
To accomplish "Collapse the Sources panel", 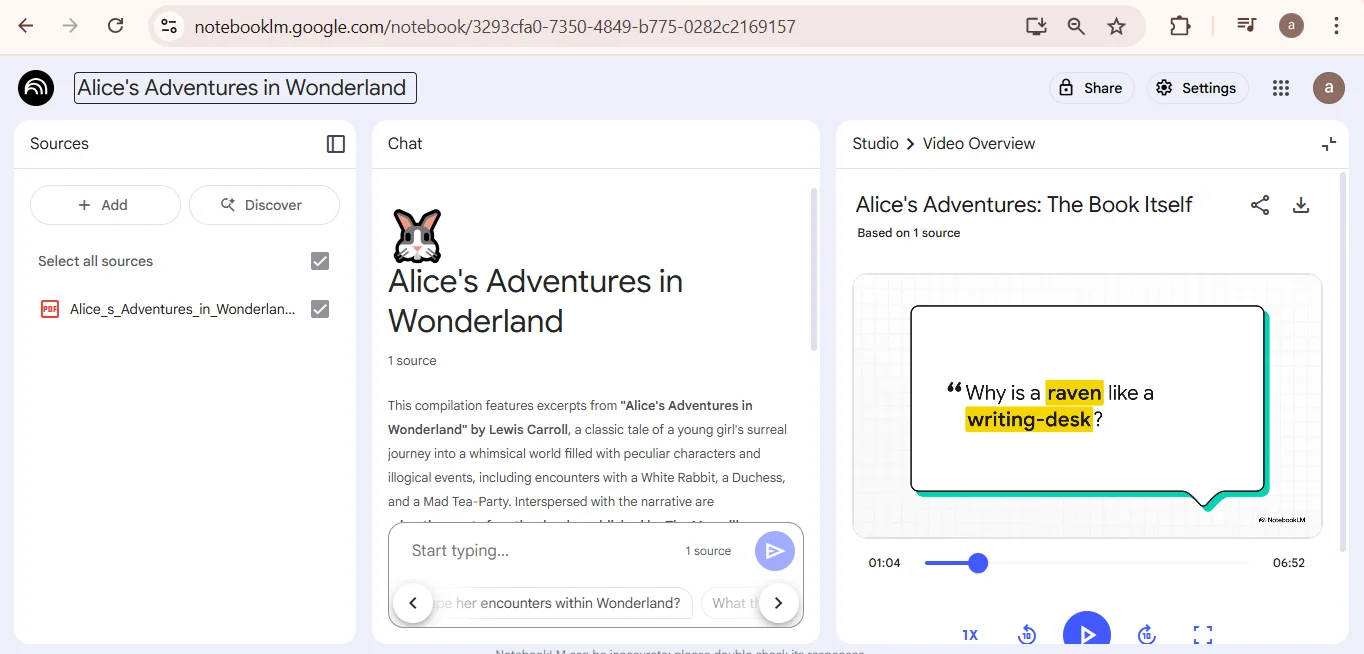I will pyautogui.click(x=336, y=144).
